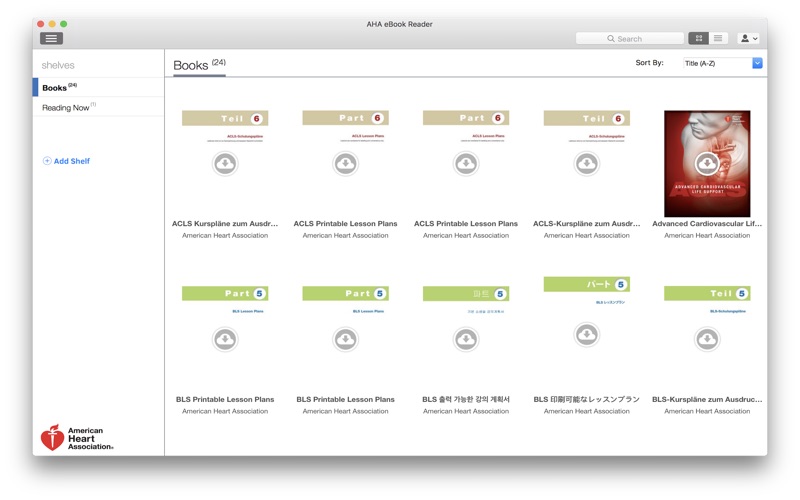
Task: Open the hamburger sidebar menu button
Action: 51,38
